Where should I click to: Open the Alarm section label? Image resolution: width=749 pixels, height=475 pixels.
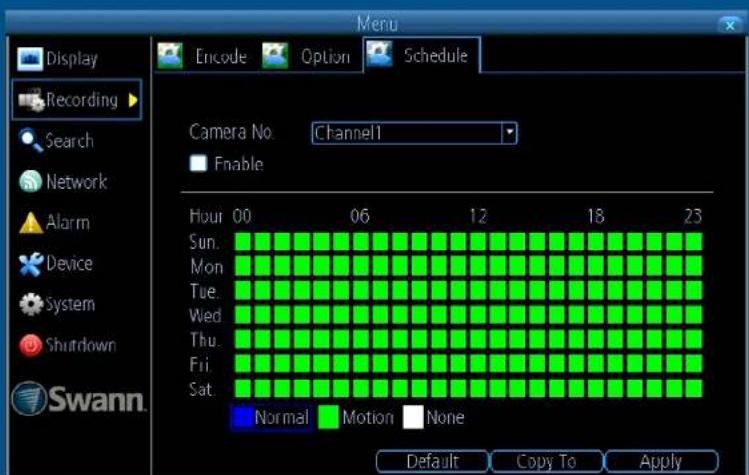coord(68,223)
